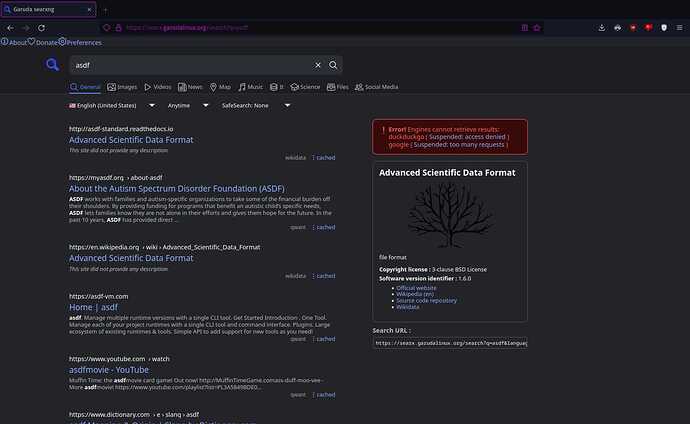Open cached link for Wikipedia result

coord(326,276)
